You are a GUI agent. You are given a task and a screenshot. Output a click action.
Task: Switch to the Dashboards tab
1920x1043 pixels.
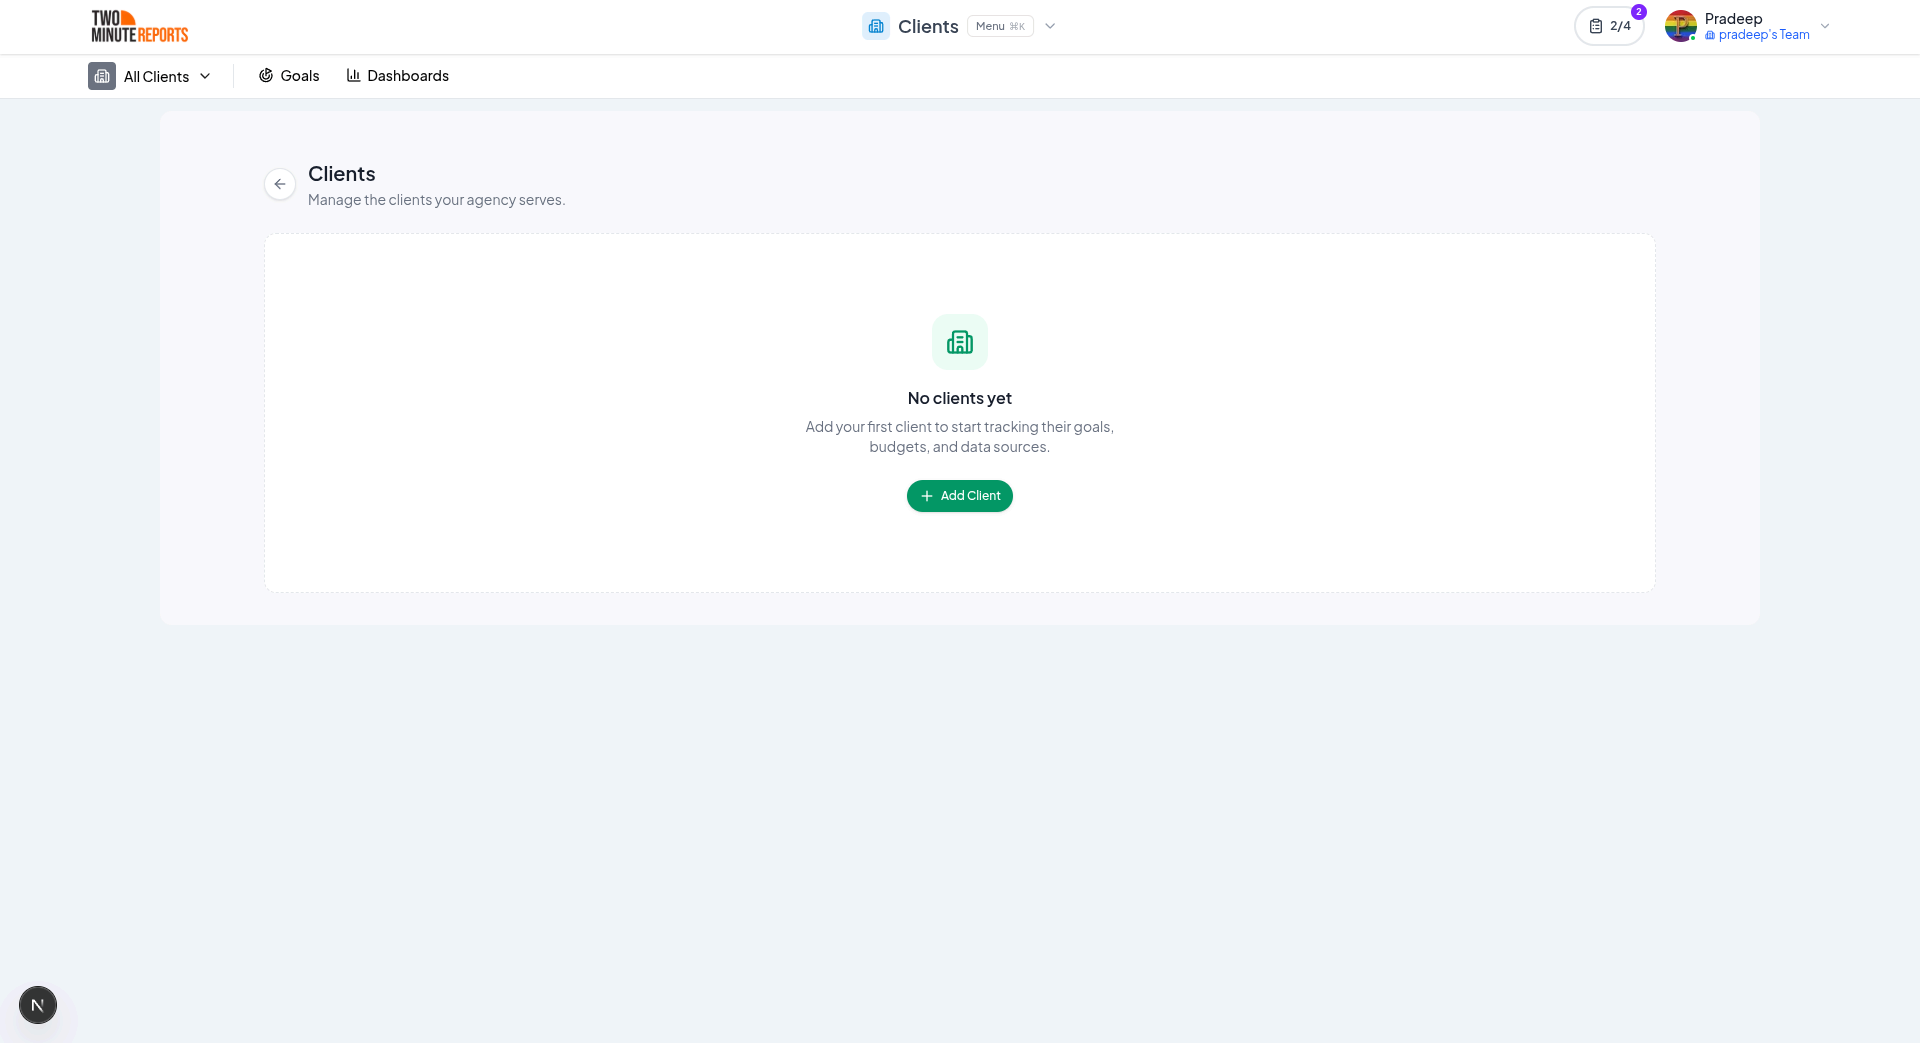406,75
